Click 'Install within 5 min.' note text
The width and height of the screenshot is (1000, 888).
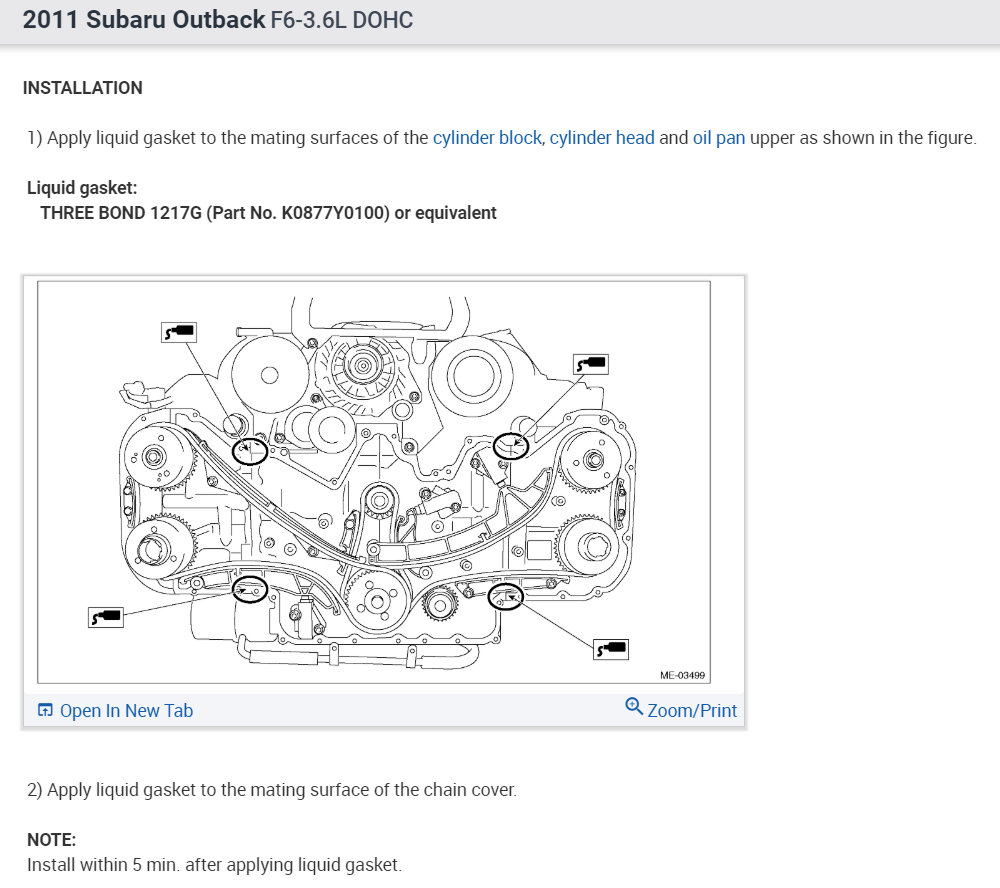coord(214,865)
